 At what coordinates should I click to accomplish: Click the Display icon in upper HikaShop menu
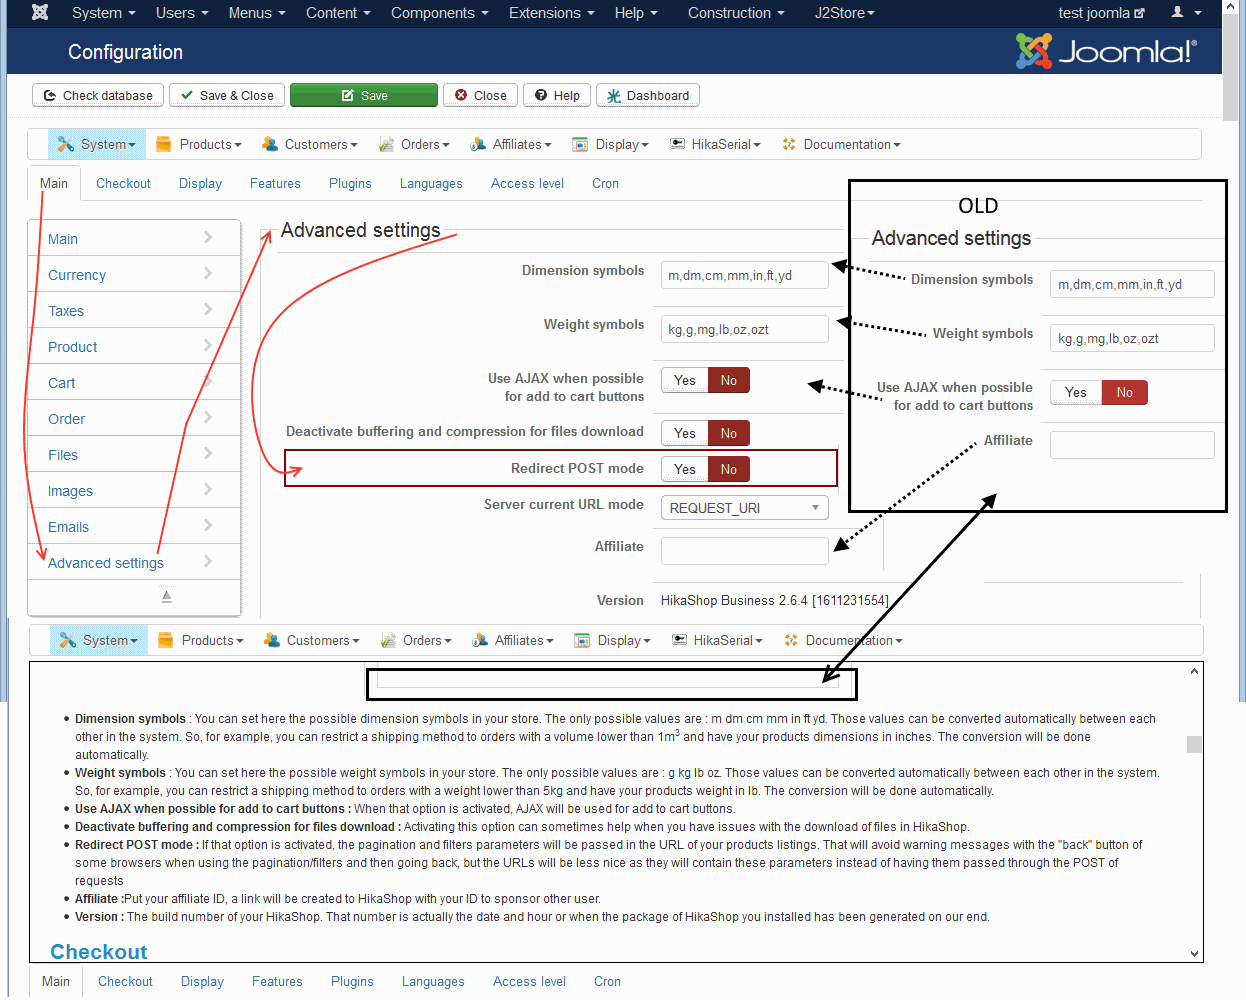[x=580, y=144]
